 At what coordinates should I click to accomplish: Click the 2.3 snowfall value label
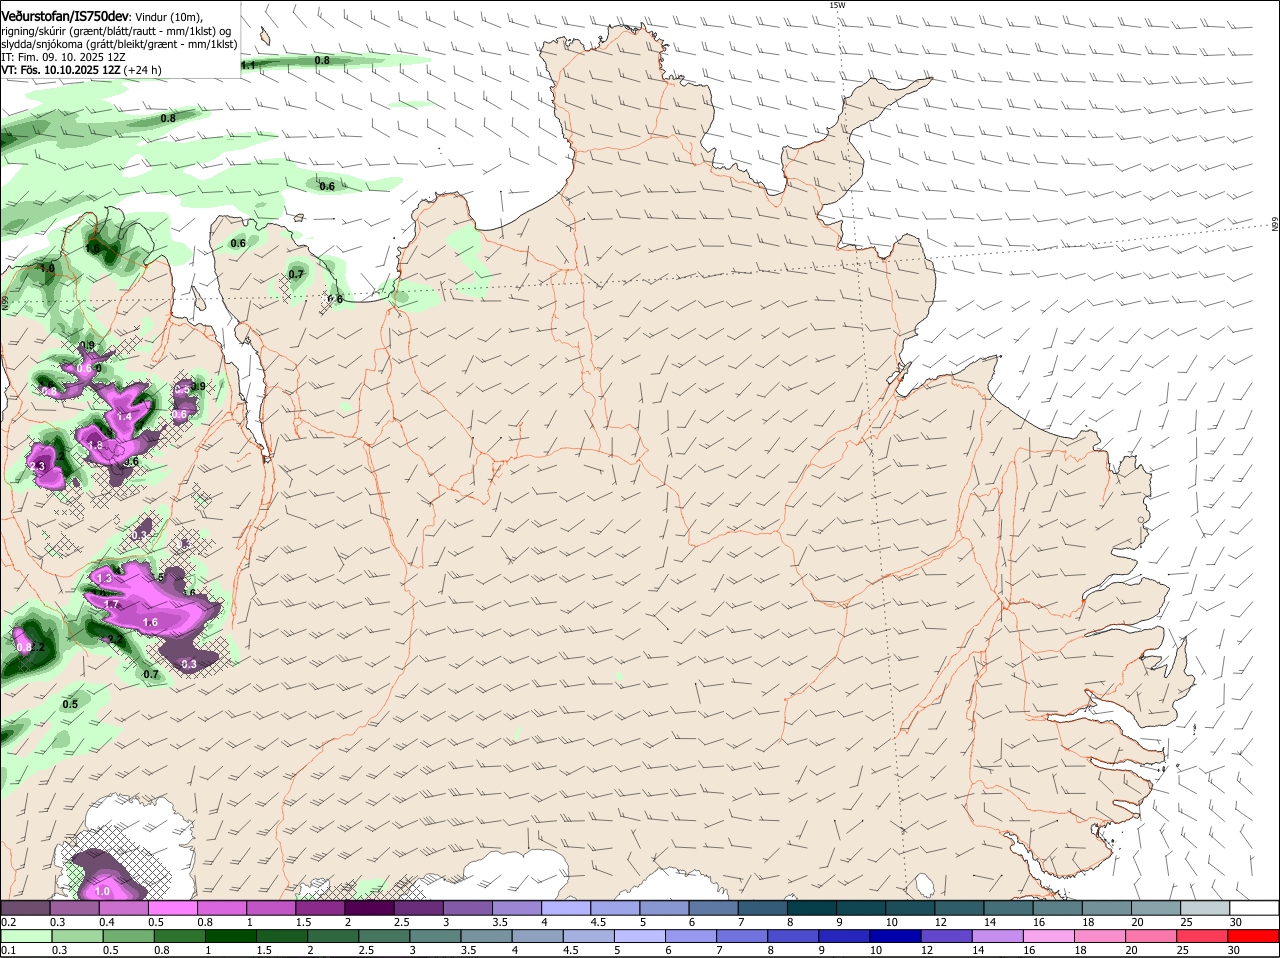coord(38,466)
